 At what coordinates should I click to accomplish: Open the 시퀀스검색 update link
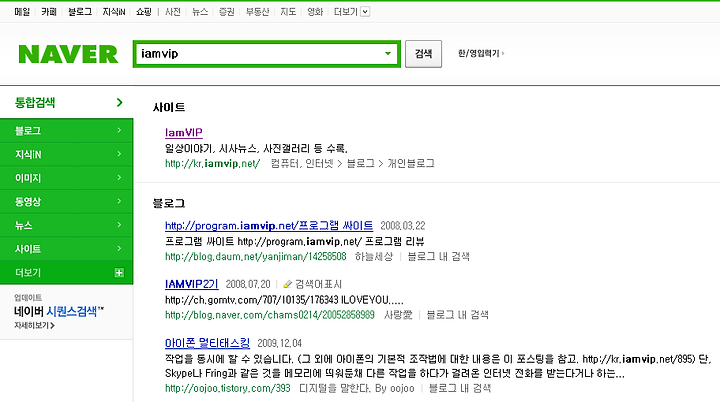(72, 311)
